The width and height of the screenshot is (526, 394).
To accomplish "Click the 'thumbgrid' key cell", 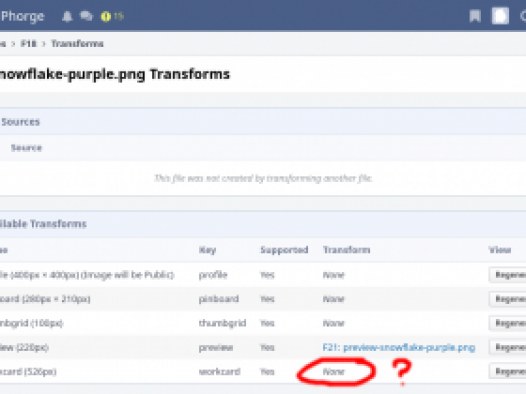I will [222, 323].
